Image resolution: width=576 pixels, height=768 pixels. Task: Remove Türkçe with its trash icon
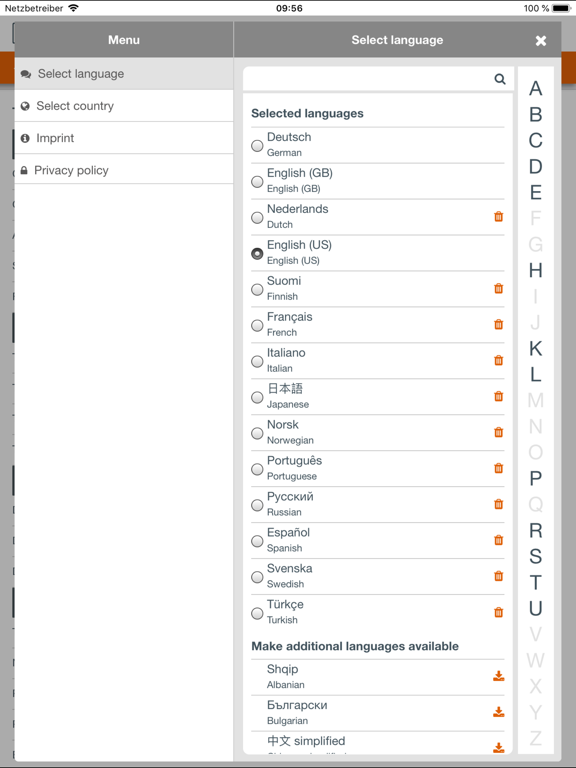click(x=498, y=612)
